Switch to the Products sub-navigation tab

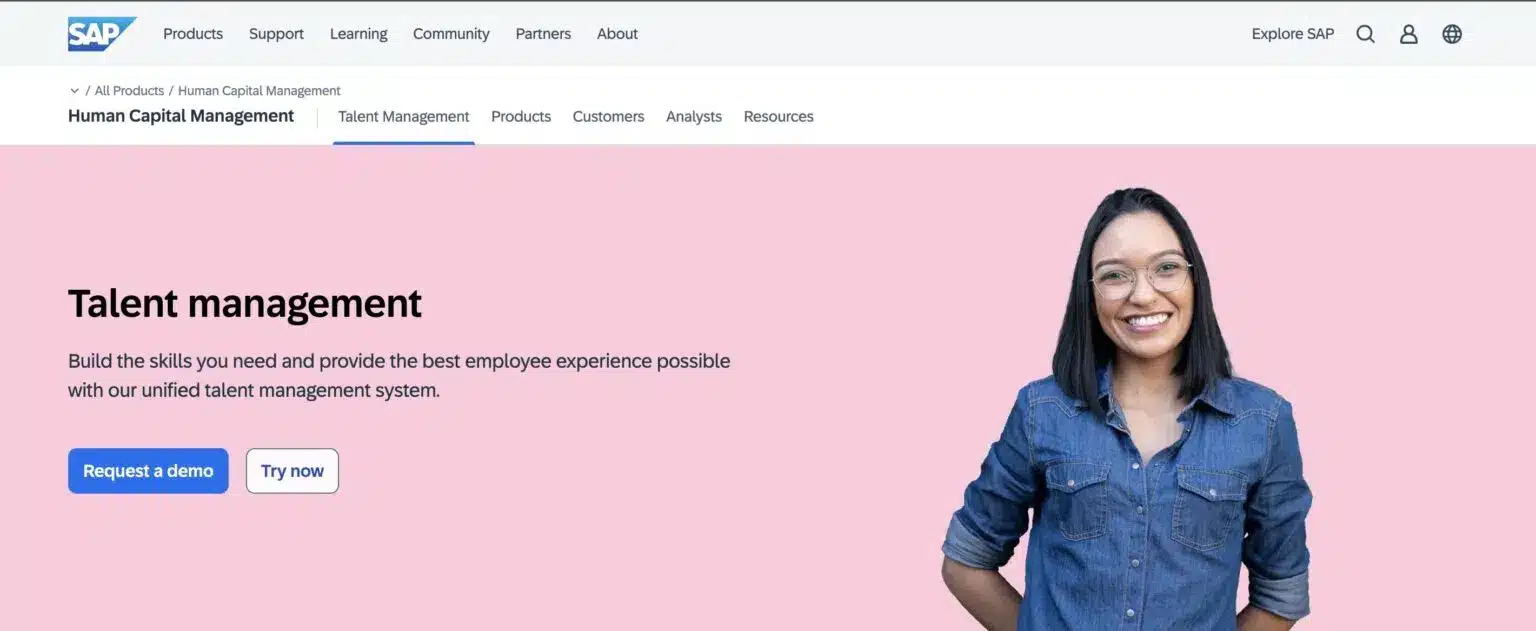[521, 117]
